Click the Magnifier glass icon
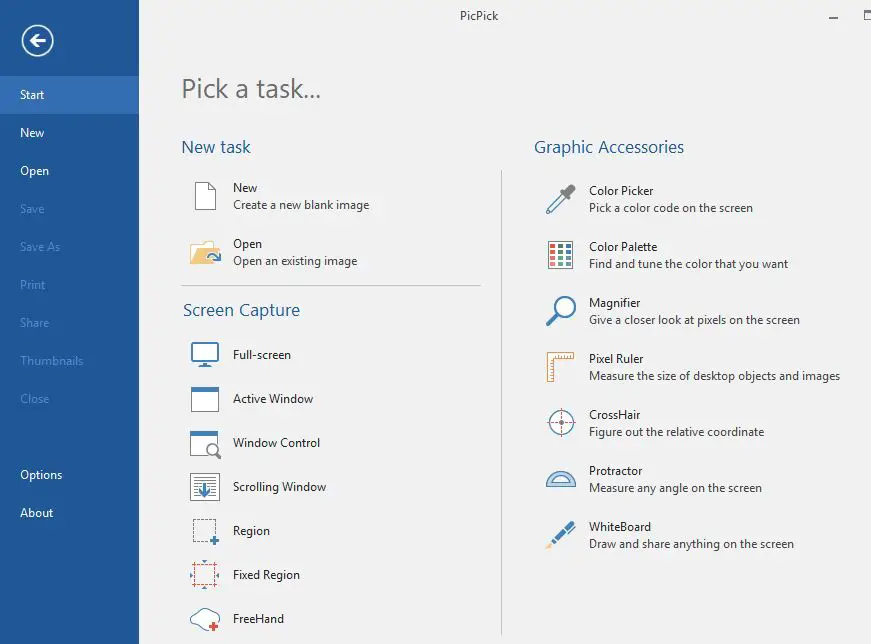The width and height of the screenshot is (871, 644). point(560,311)
